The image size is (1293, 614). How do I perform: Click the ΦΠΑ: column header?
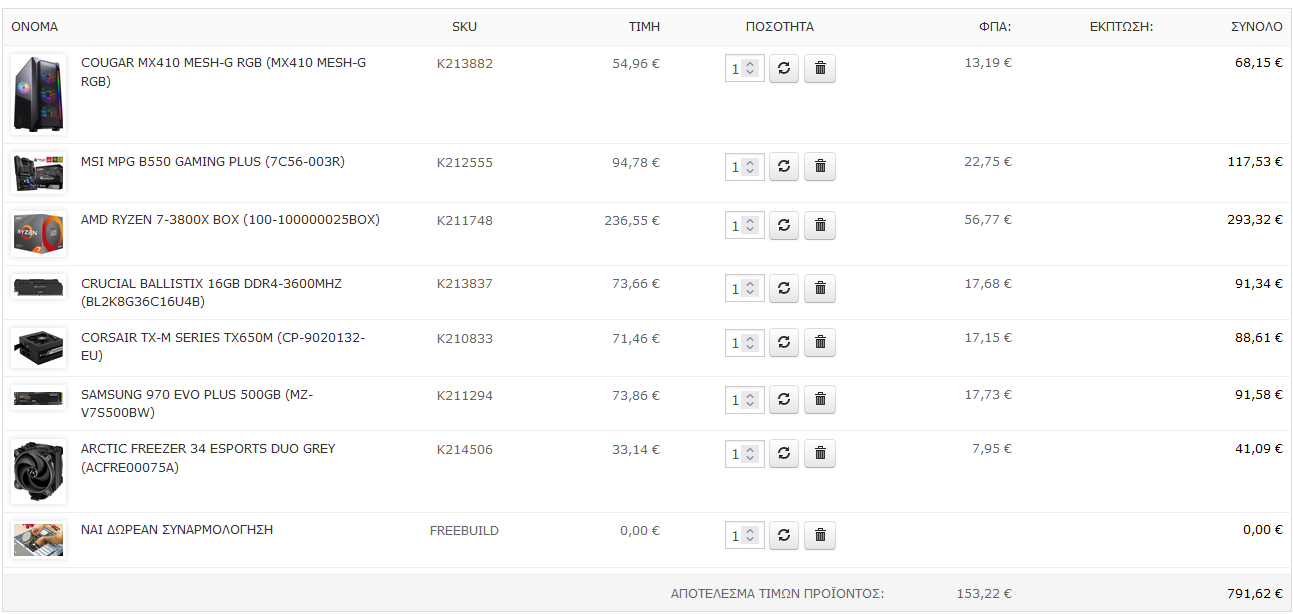tap(995, 27)
